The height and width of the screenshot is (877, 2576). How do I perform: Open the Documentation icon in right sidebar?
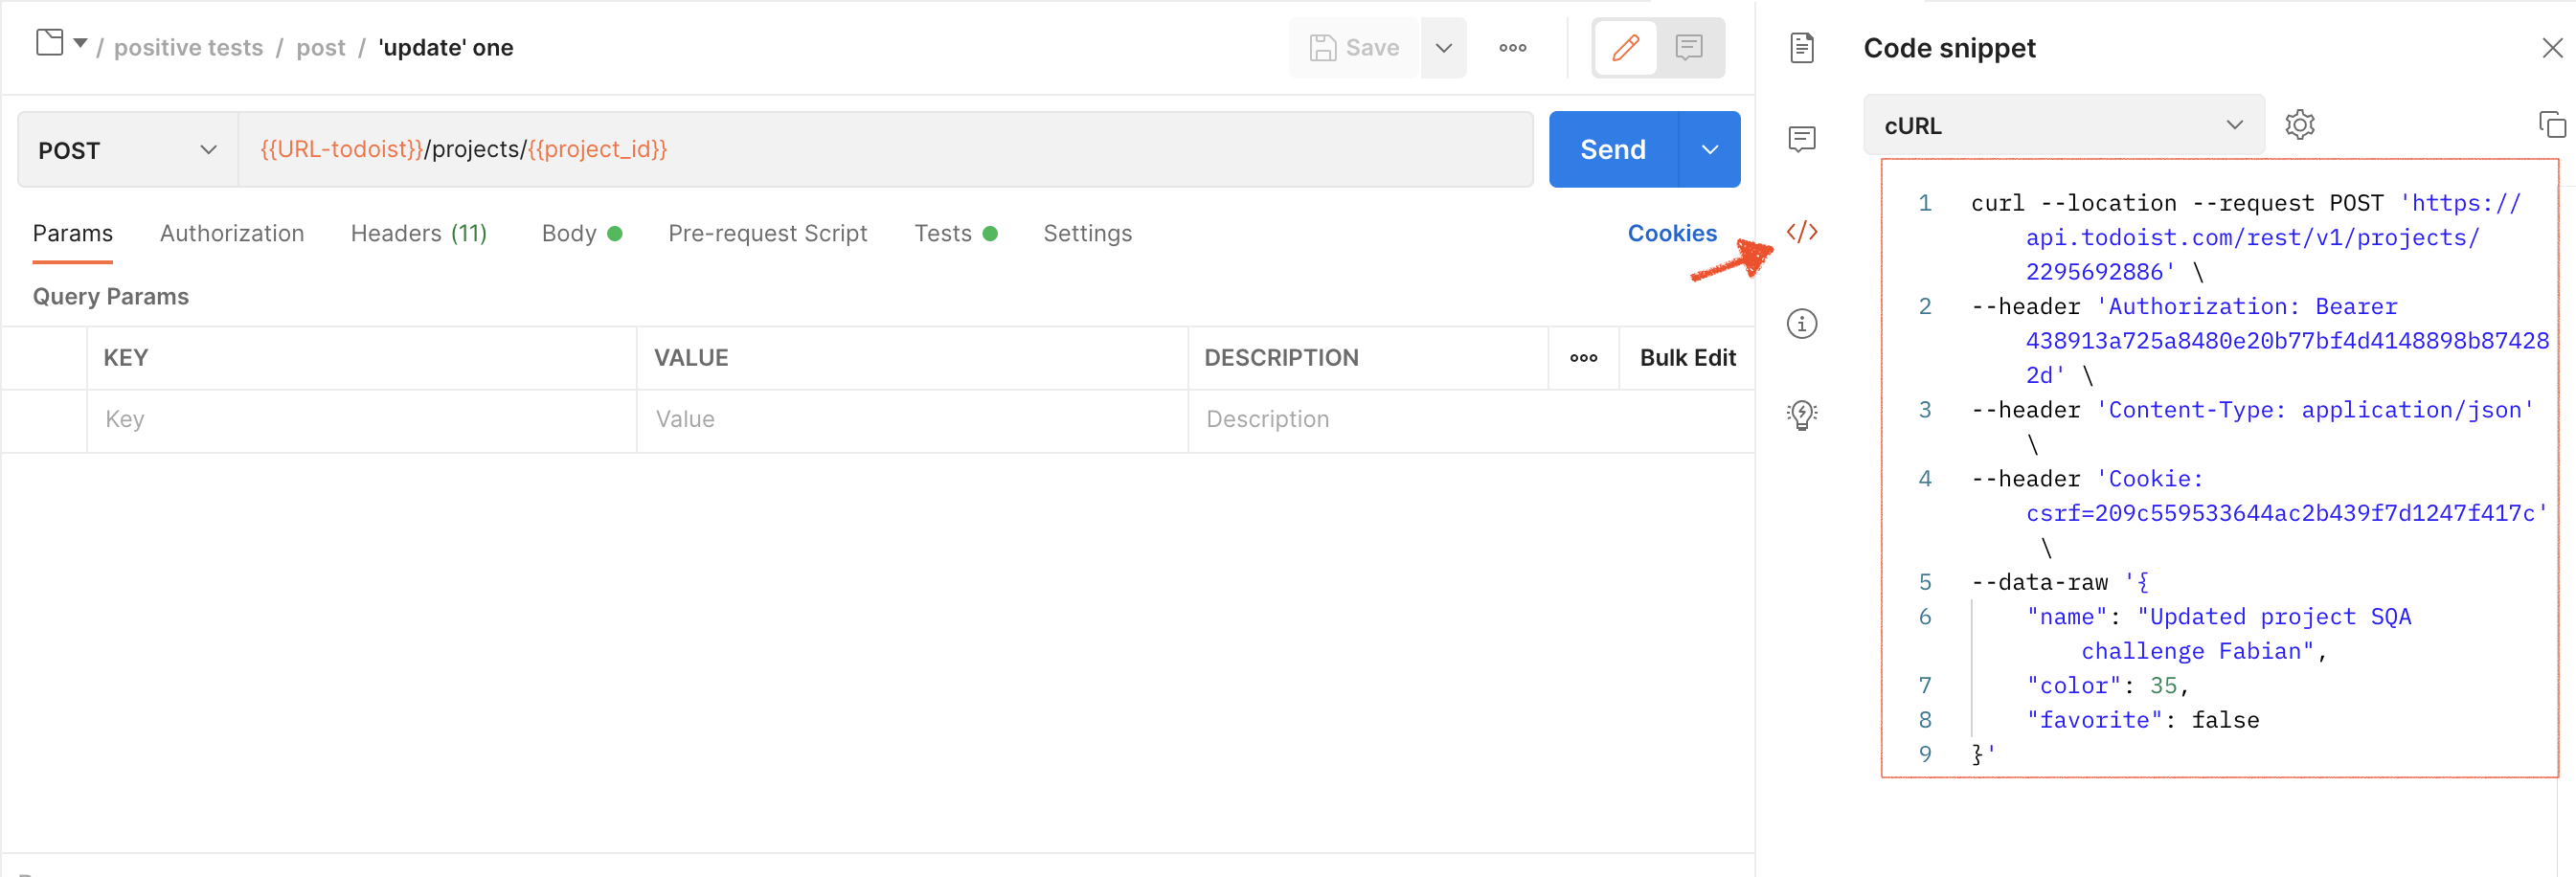coord(1801,48)
